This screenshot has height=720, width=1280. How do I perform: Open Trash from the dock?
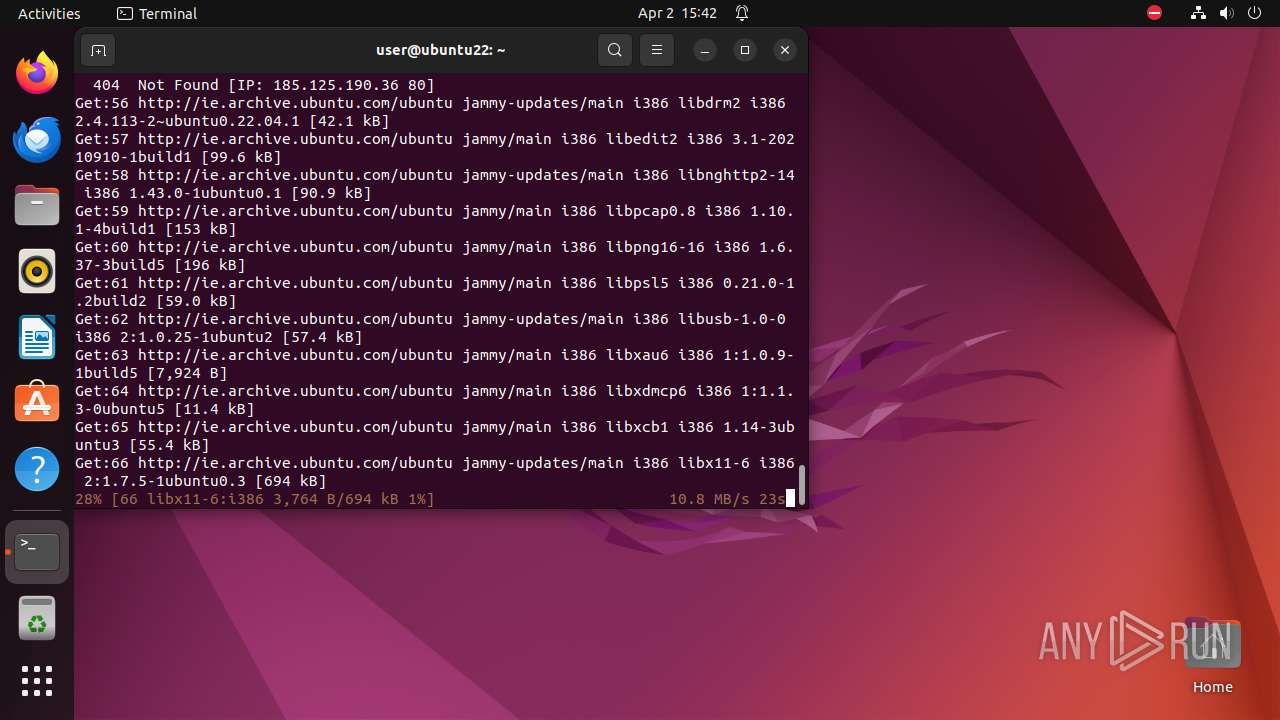tap(37, 618)
